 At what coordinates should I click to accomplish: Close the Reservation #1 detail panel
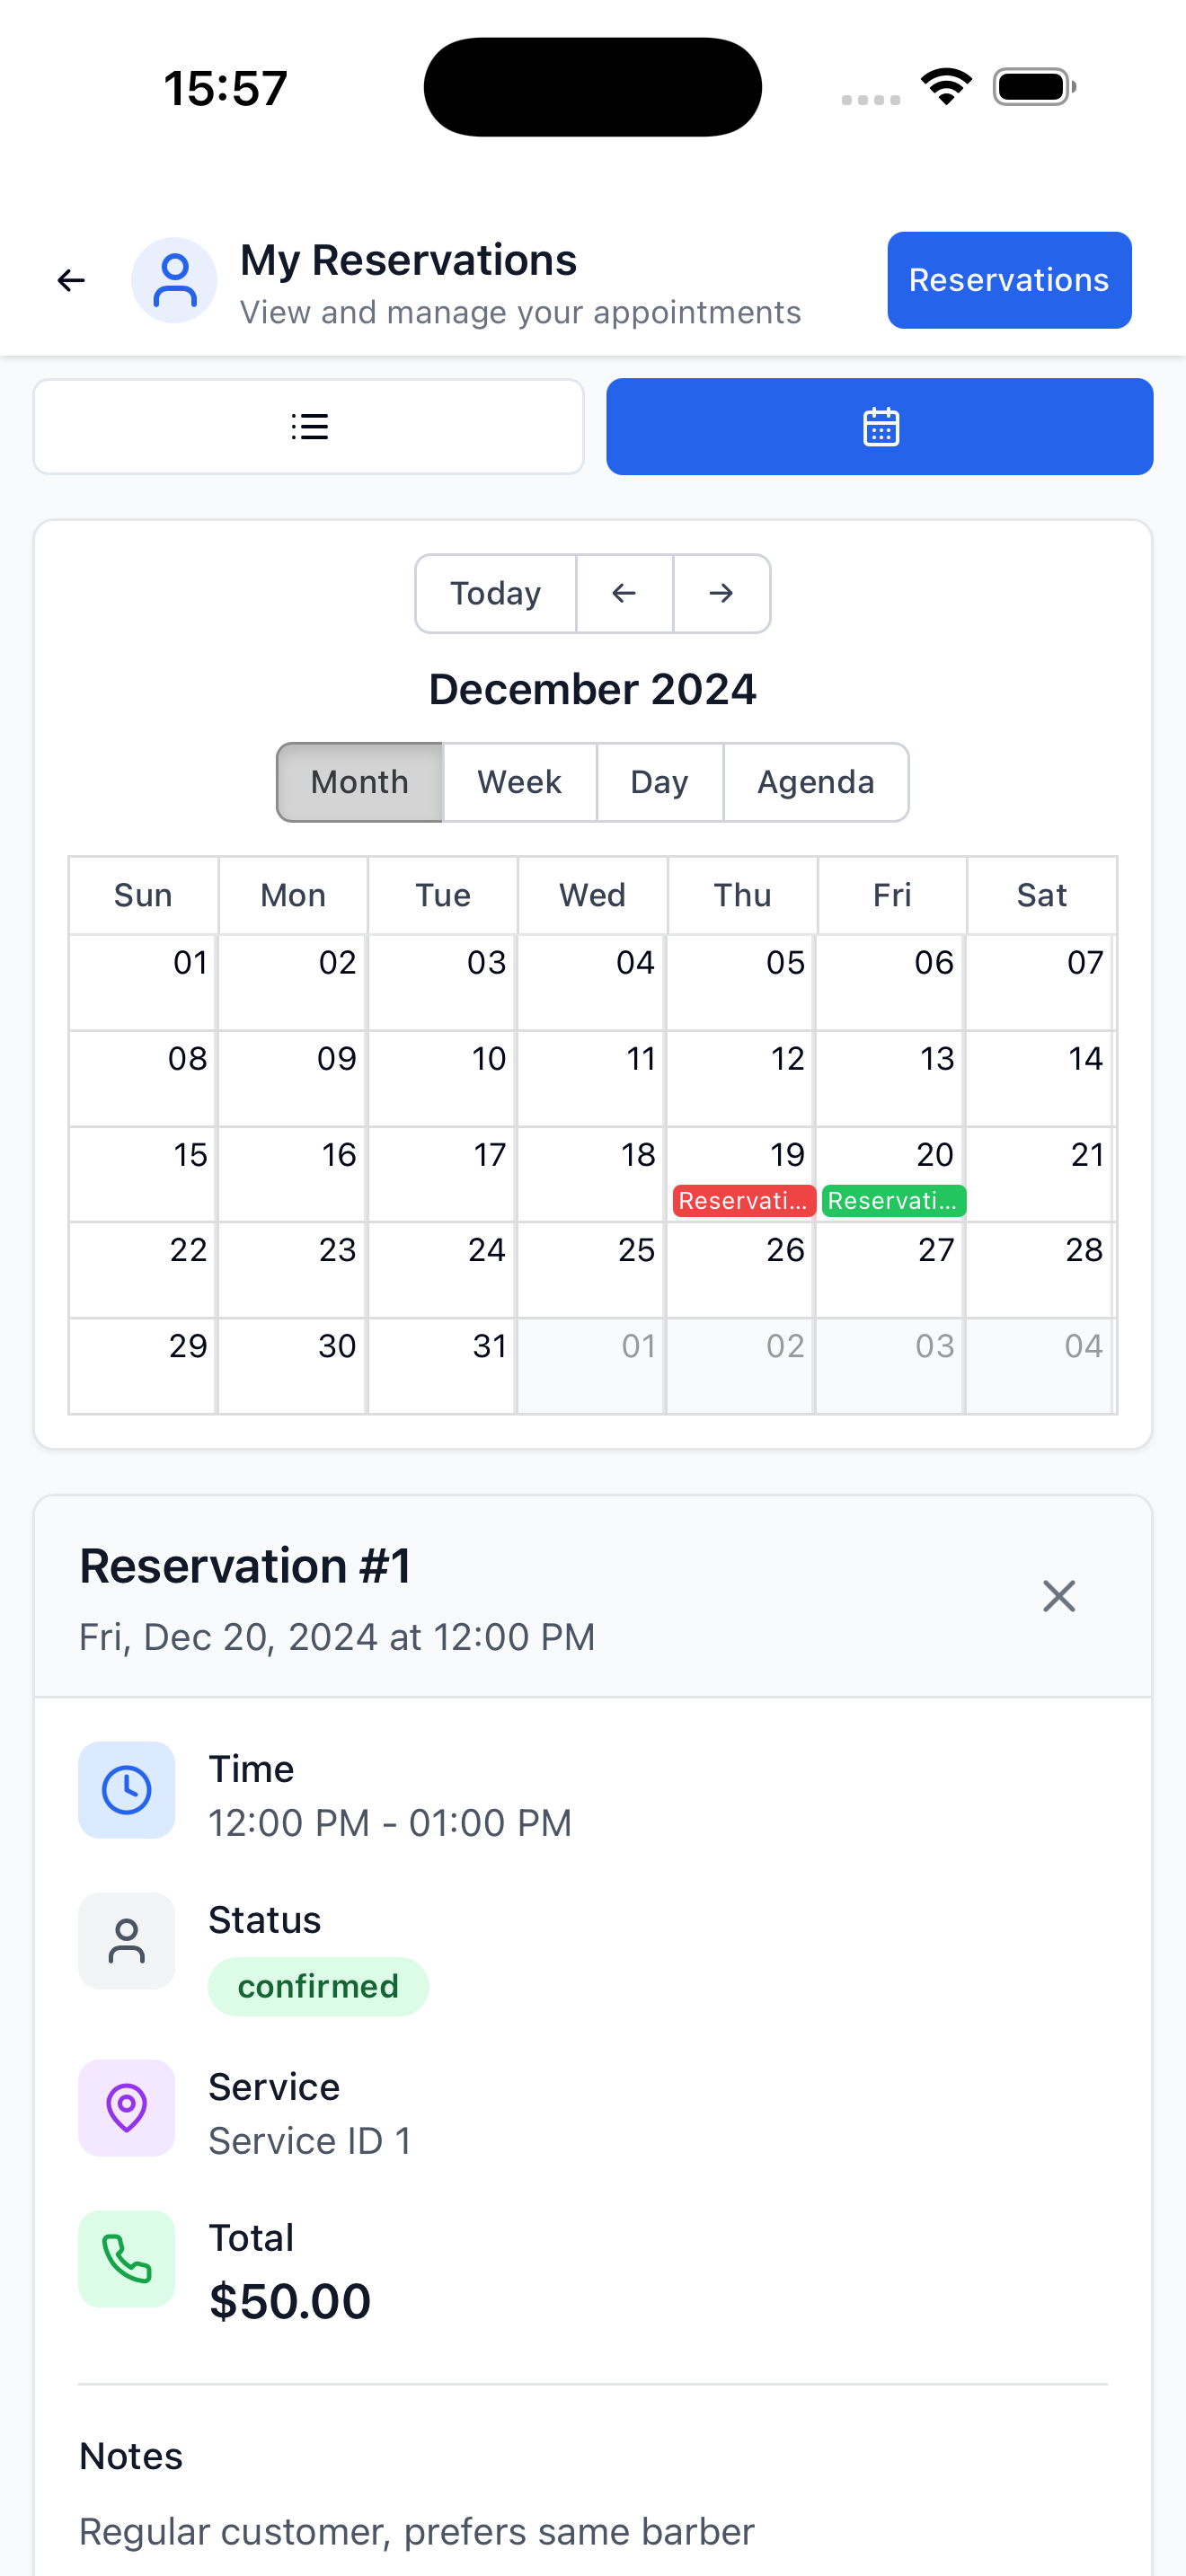point(1058,1596)
